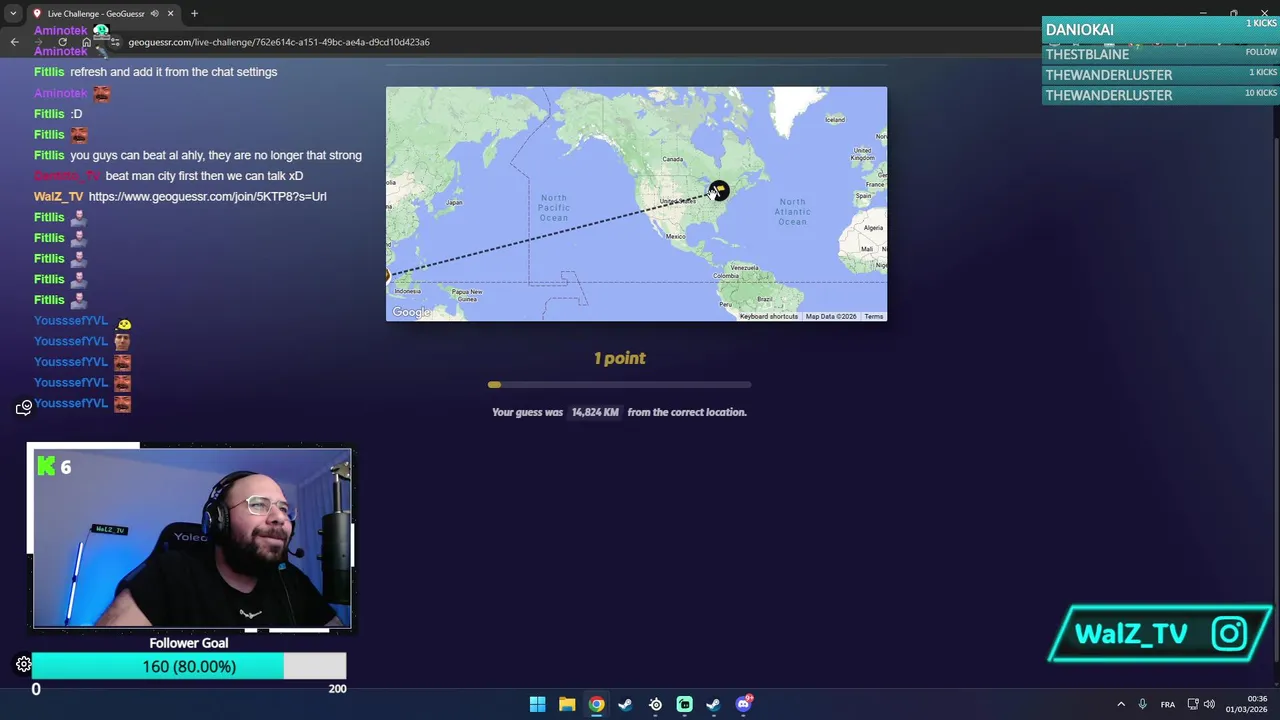The height and width of the screenshot is (720, 1280).
Task: Click the Google logo on the map
Action: (x=411, y=313)
